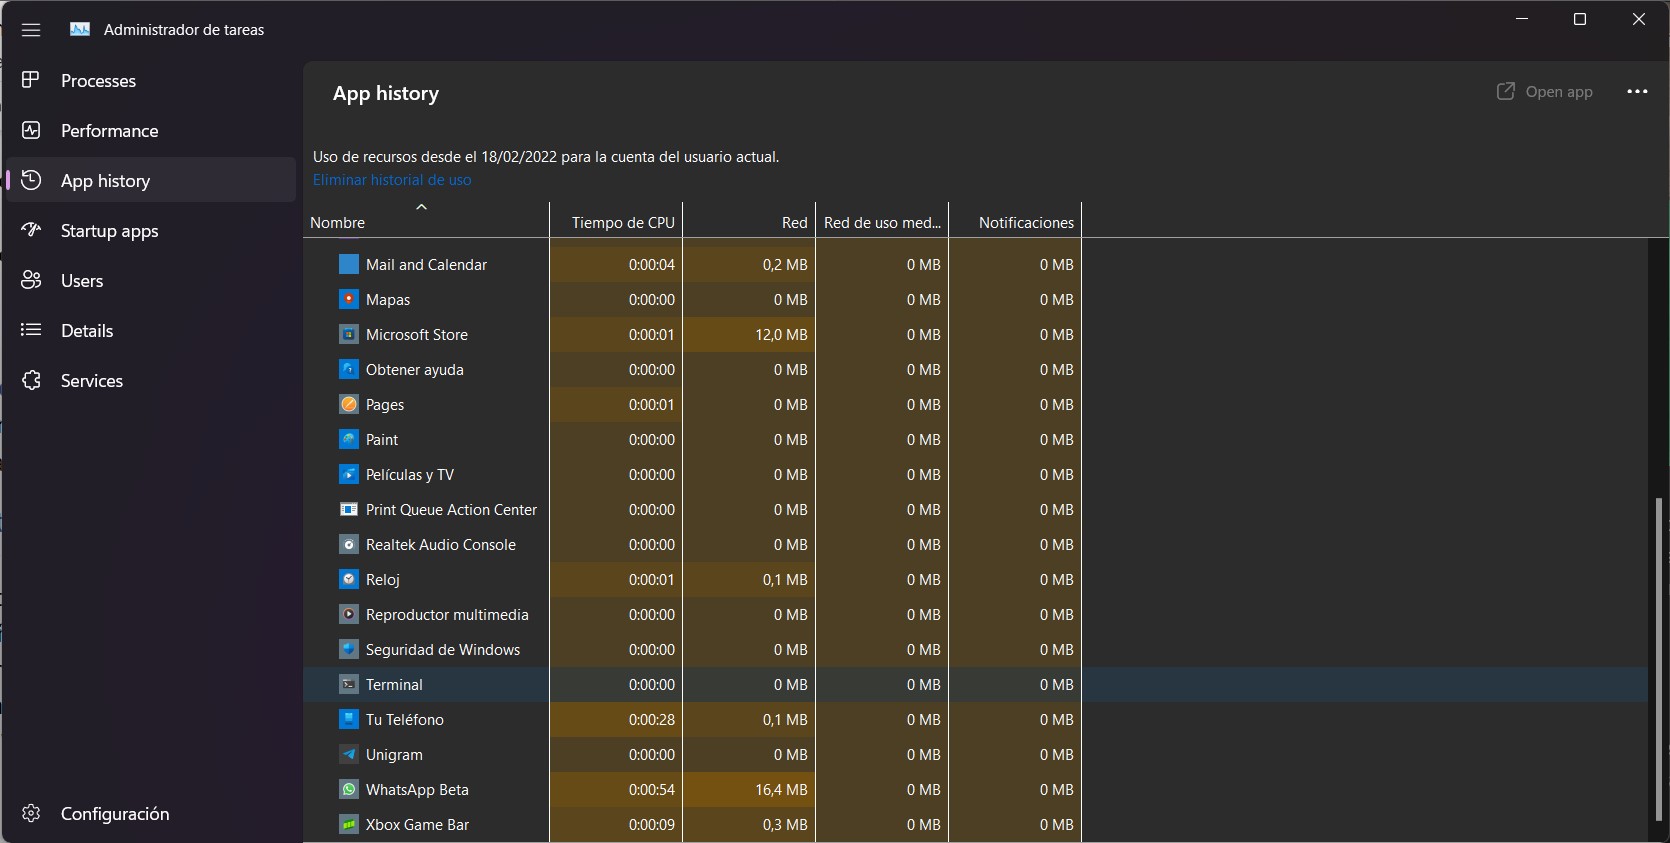Click the Reproductor multimedia icon
Viewport: 1670px width, 843px height.
point(349,614)
